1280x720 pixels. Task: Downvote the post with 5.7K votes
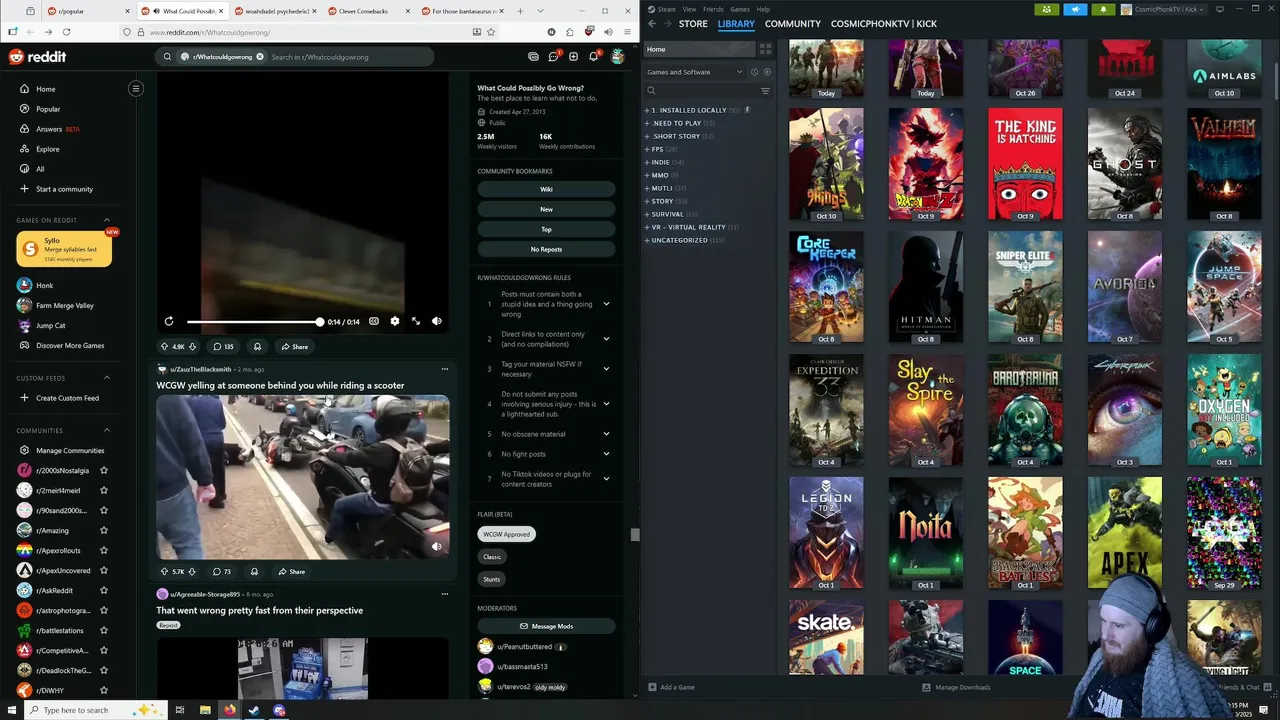pyautogui.click(x=193, y=572)
